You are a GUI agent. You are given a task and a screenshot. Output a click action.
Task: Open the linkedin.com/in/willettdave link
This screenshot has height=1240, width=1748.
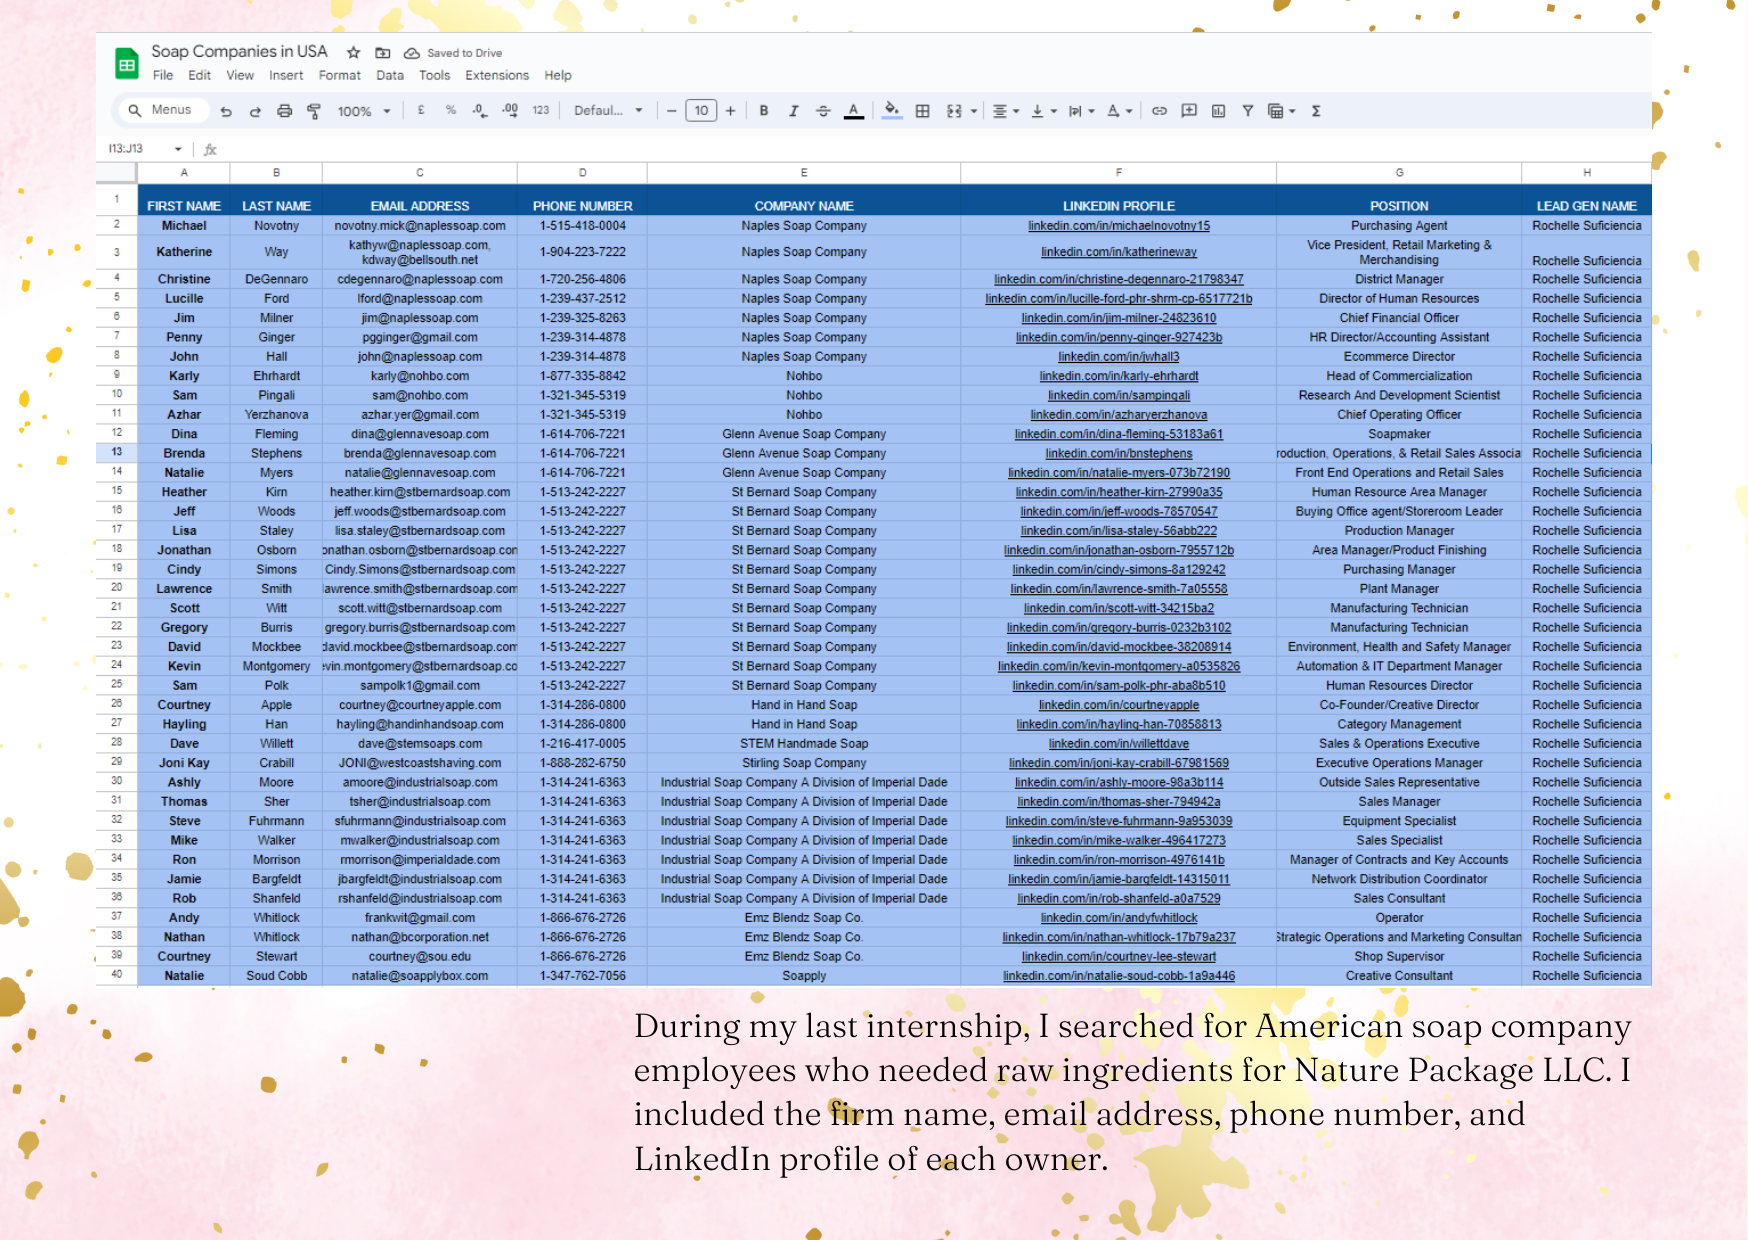(x=1118, y=743)
